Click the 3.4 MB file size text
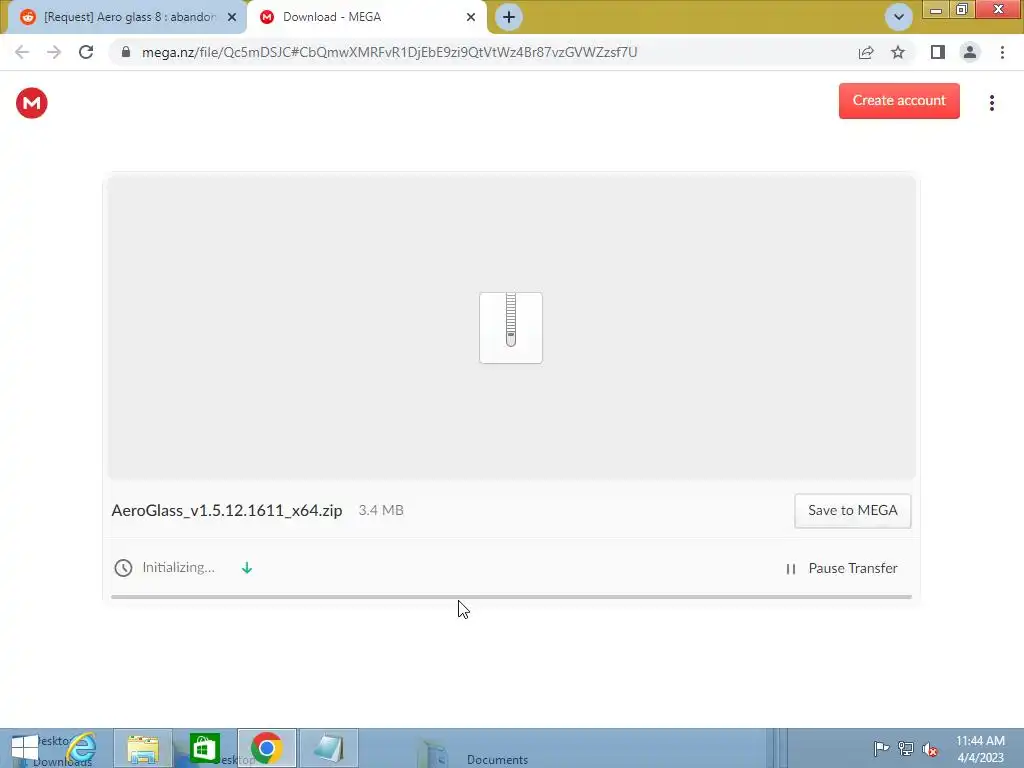The image size is (1024, 768). pos(381,510)
